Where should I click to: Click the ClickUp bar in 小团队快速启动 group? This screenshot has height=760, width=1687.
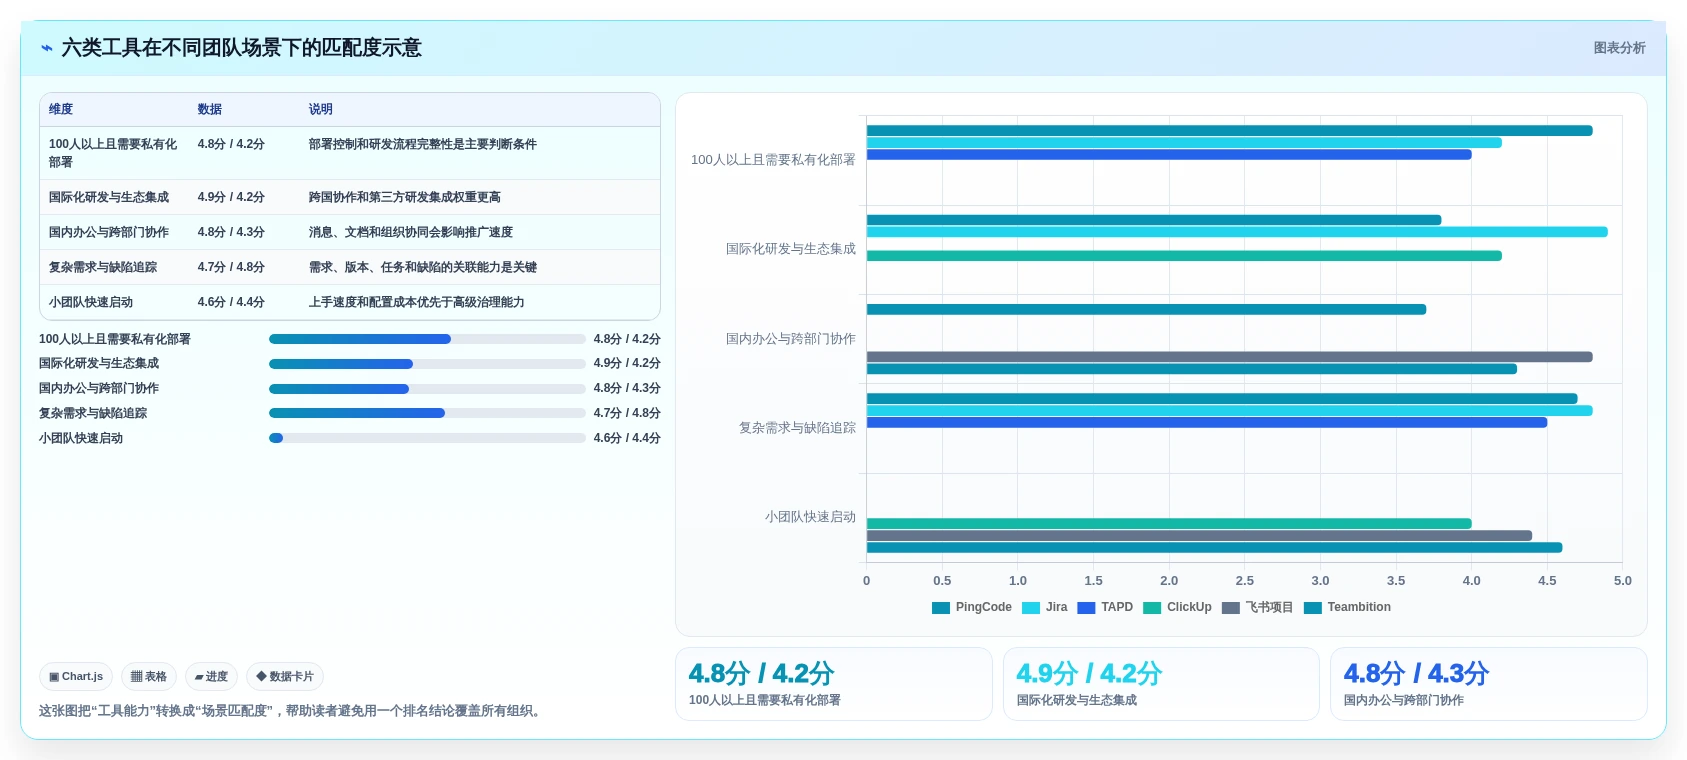click(1169, 524)
